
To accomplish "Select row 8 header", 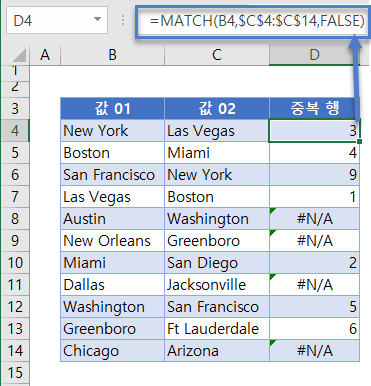I will point(15,219).
